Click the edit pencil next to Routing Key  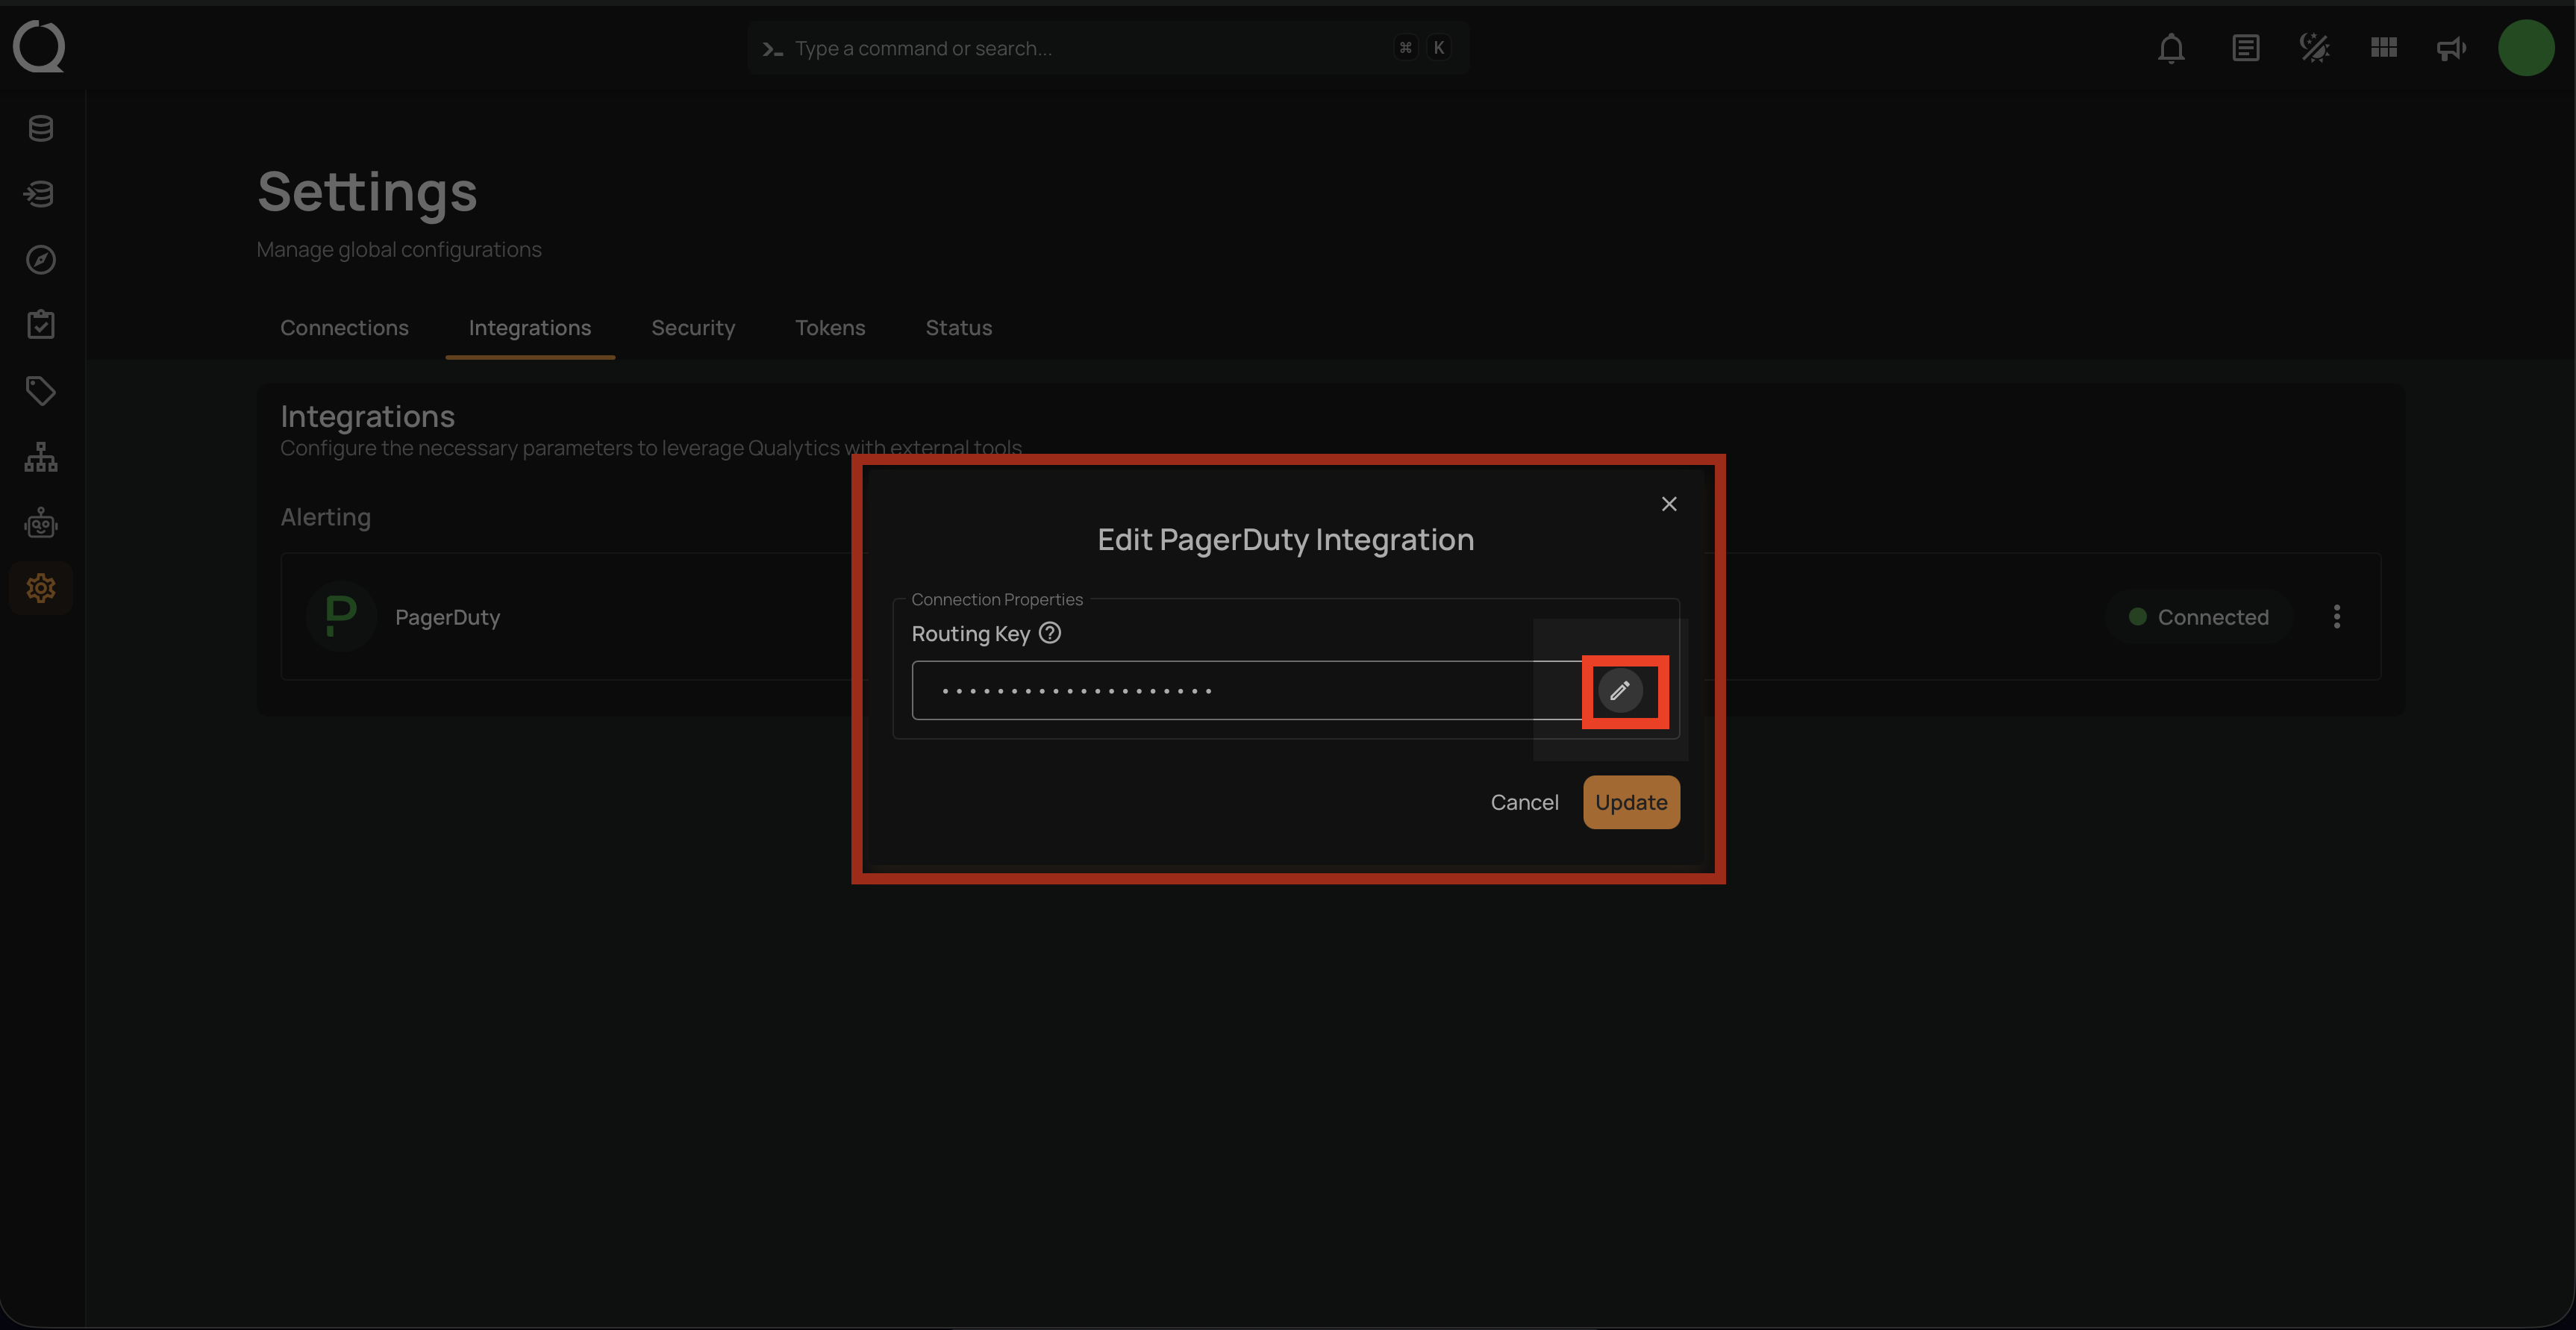click(x=1620, y=690)
